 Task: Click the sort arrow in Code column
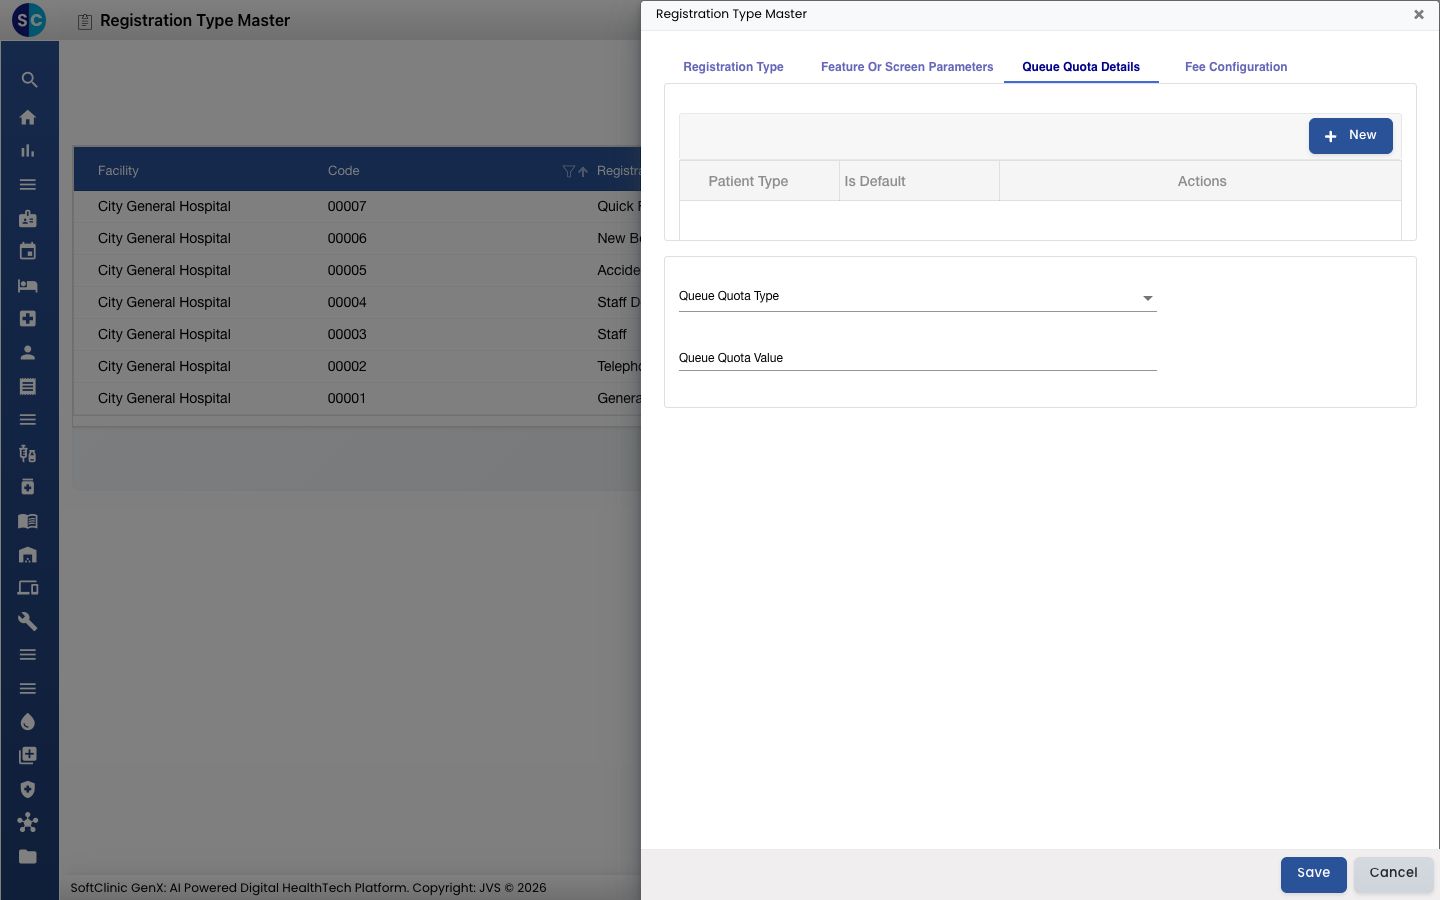tap(583, 171)
